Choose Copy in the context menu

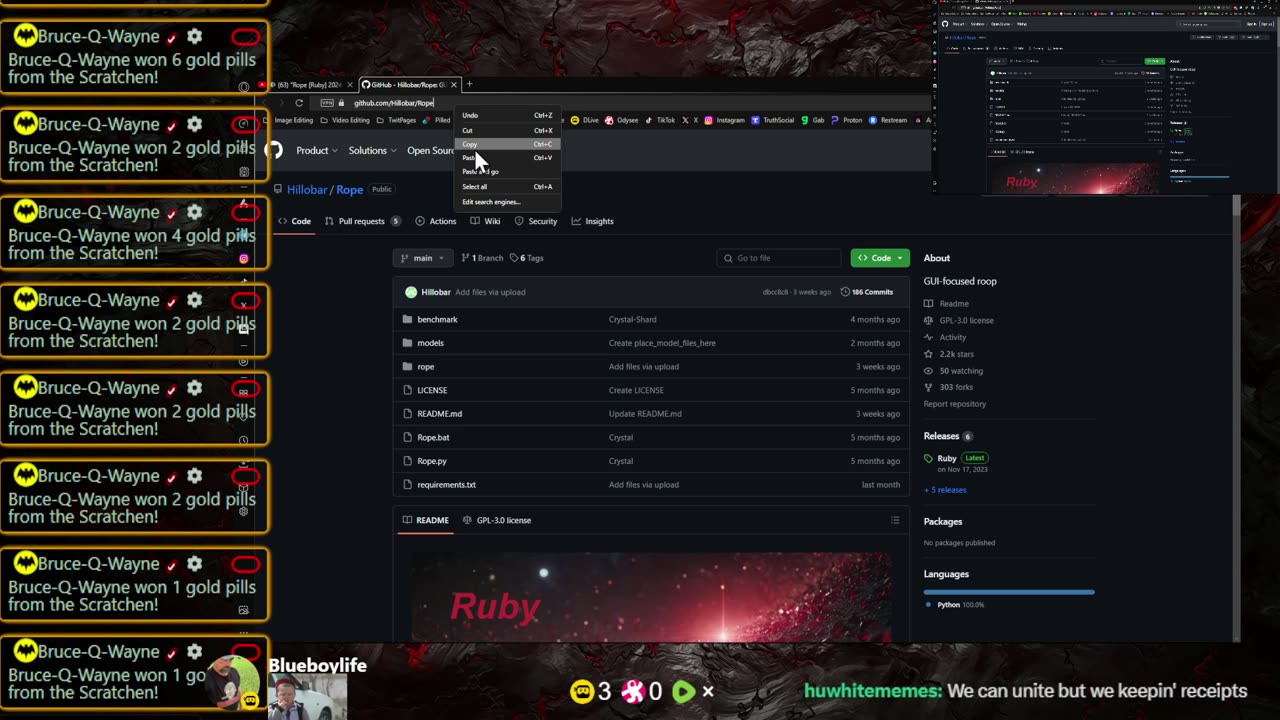[507, 144]
